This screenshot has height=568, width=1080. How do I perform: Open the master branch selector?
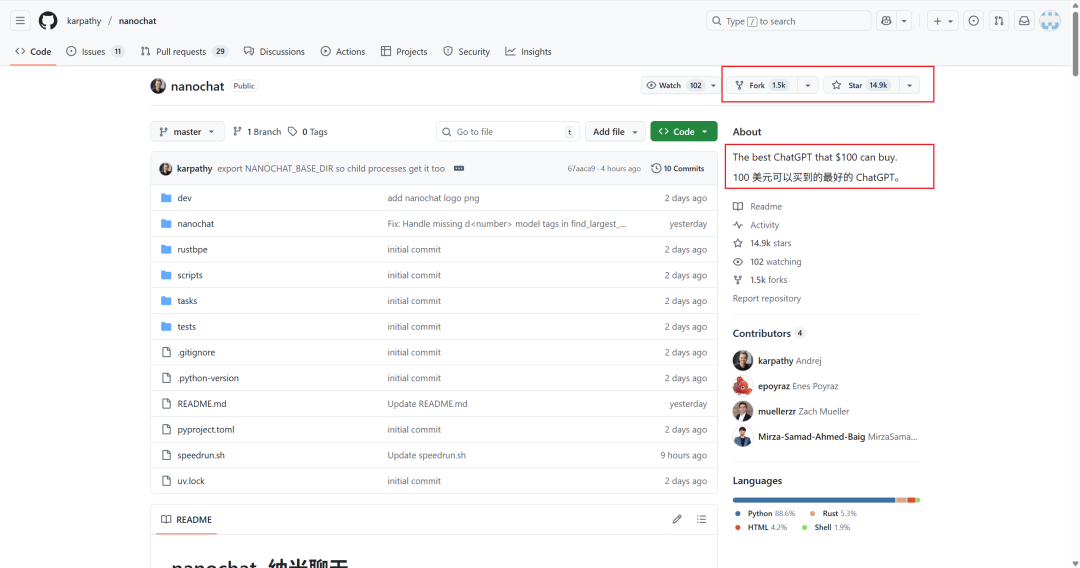(187, 132)
